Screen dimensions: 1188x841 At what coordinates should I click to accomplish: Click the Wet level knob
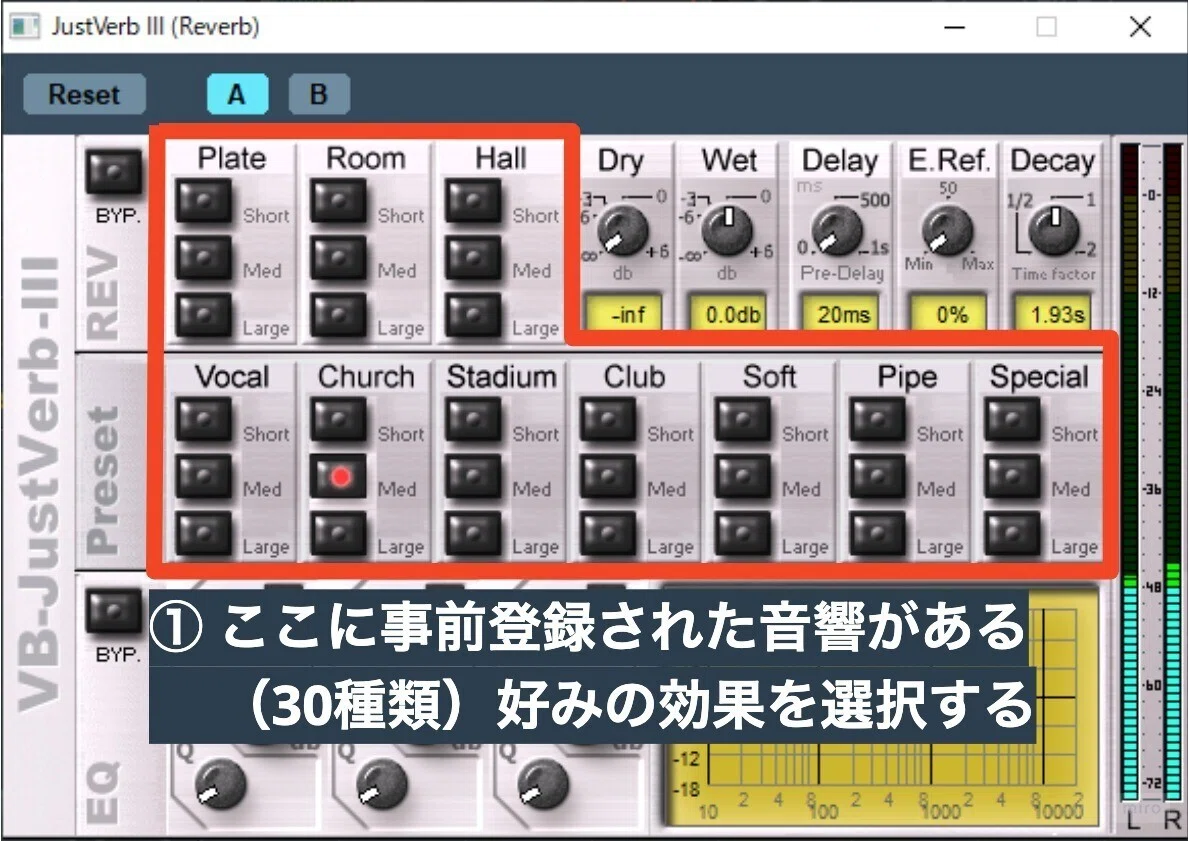pyautogui.click(x=727, y=230)
